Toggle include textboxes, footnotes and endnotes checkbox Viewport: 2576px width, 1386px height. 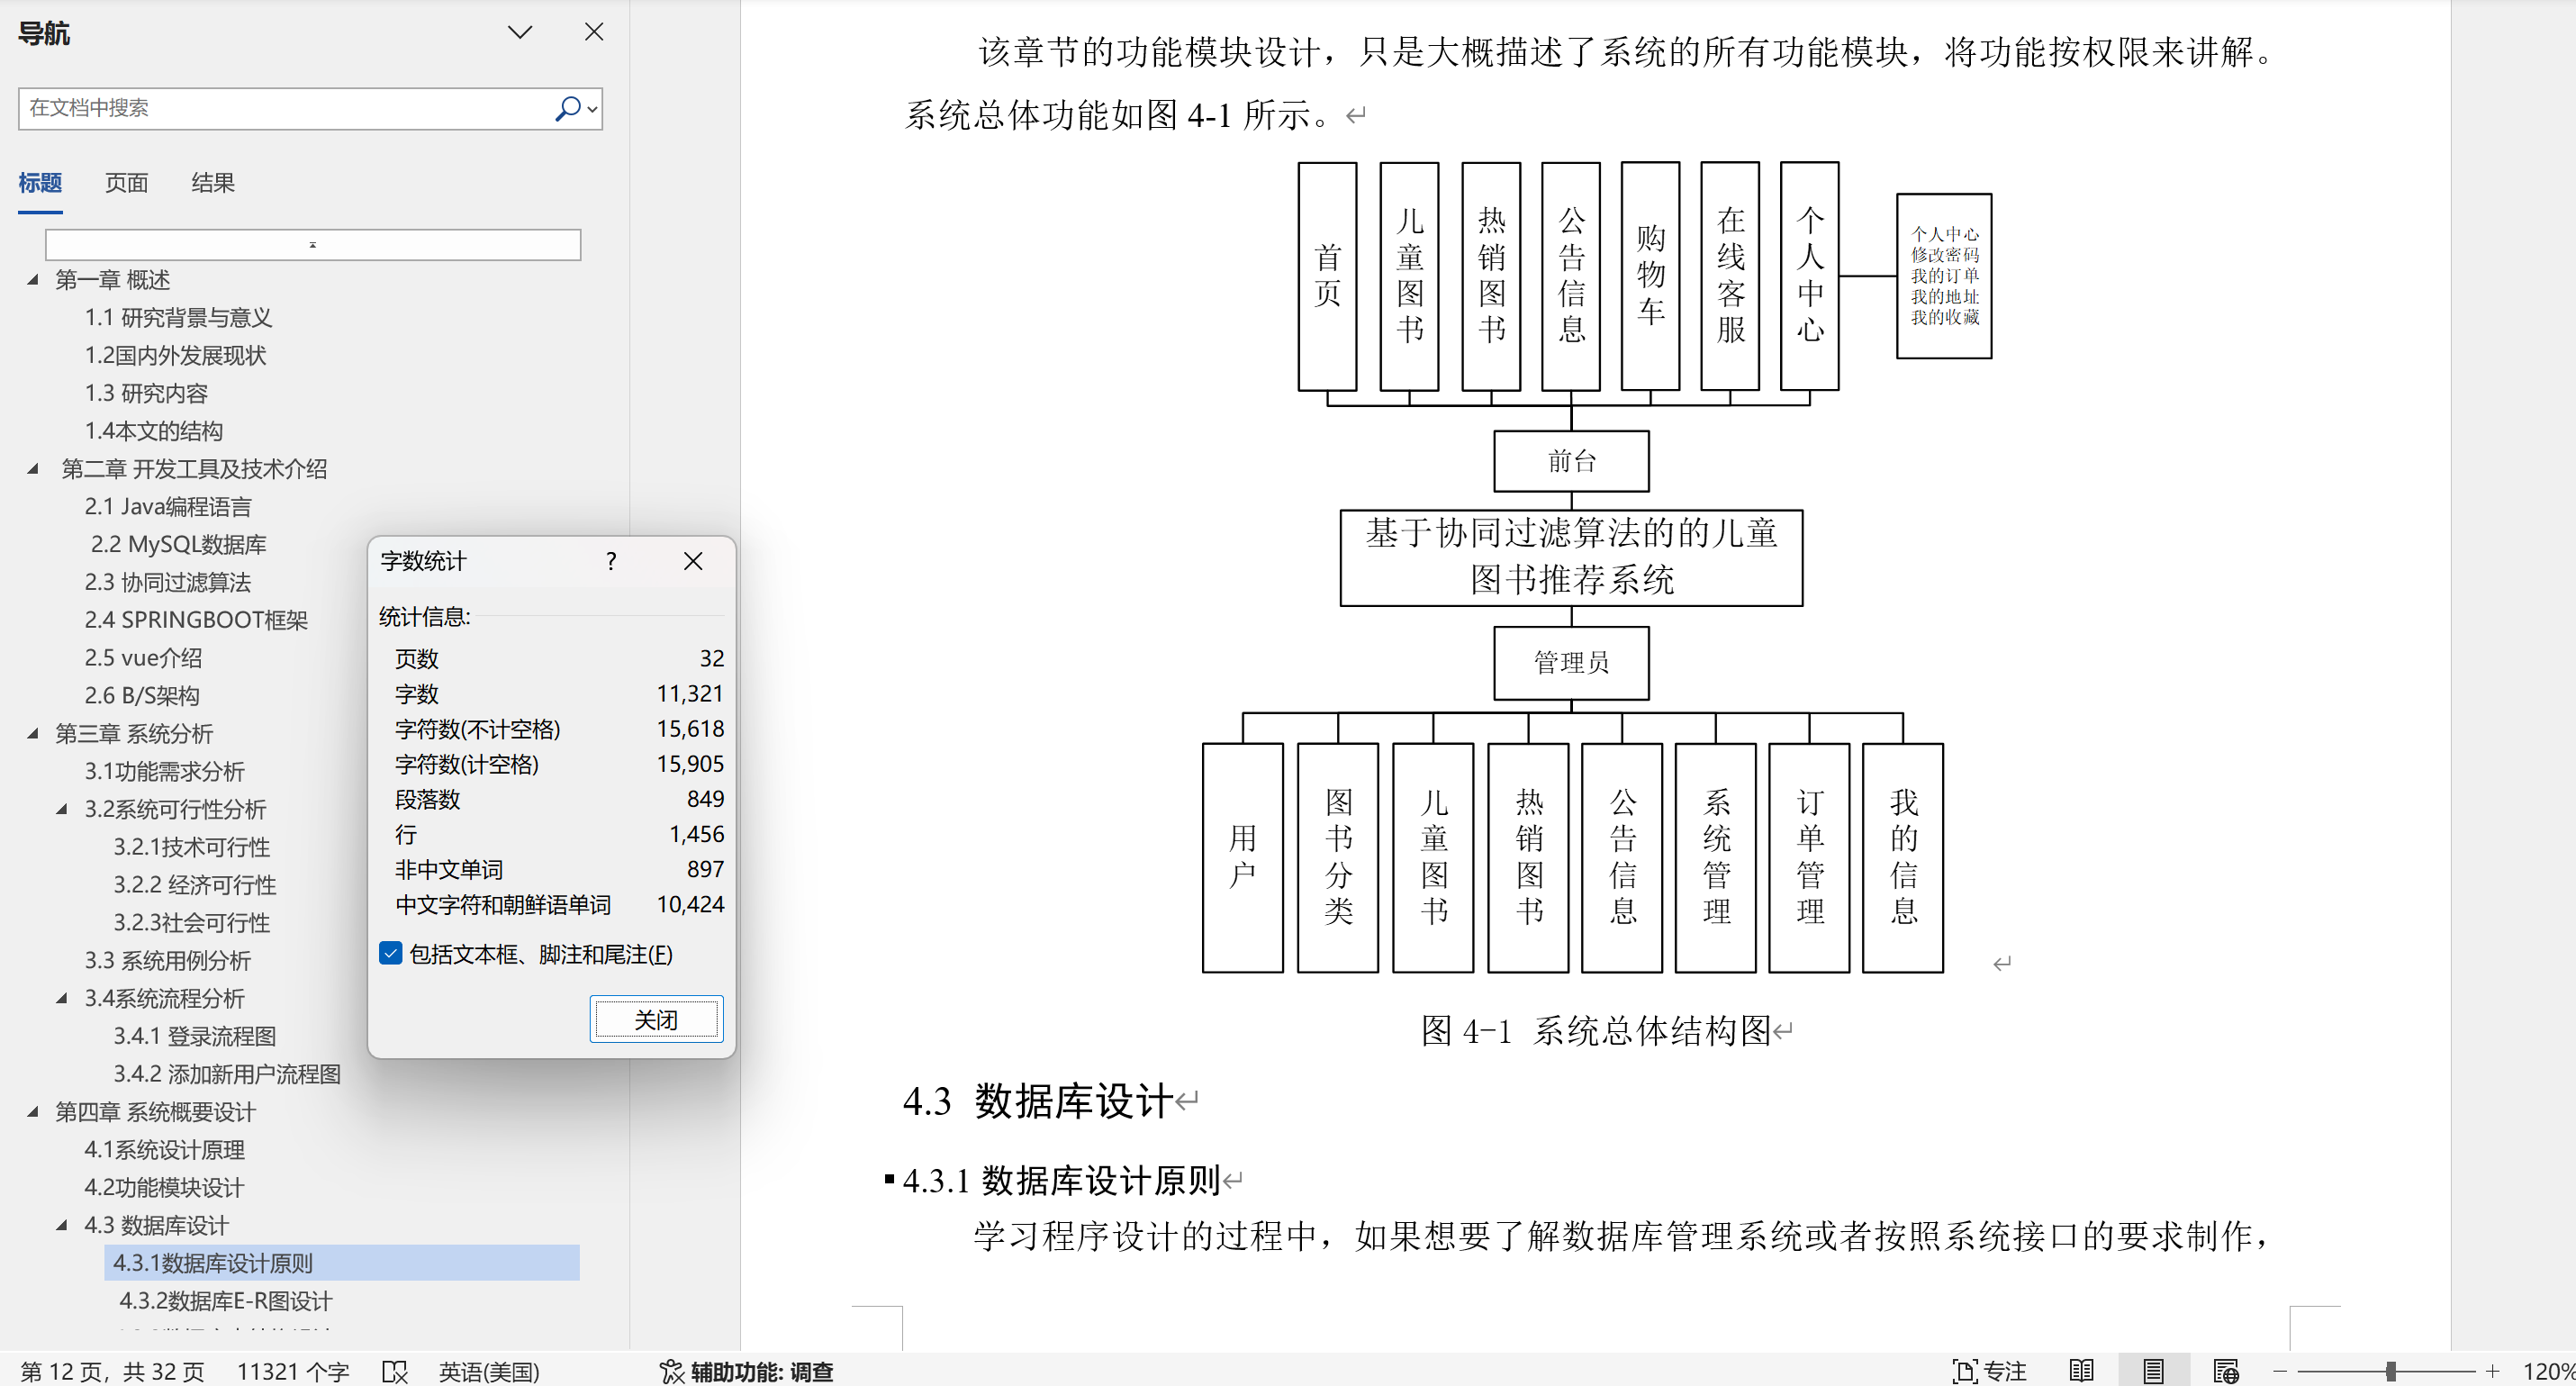coord(391,953)
